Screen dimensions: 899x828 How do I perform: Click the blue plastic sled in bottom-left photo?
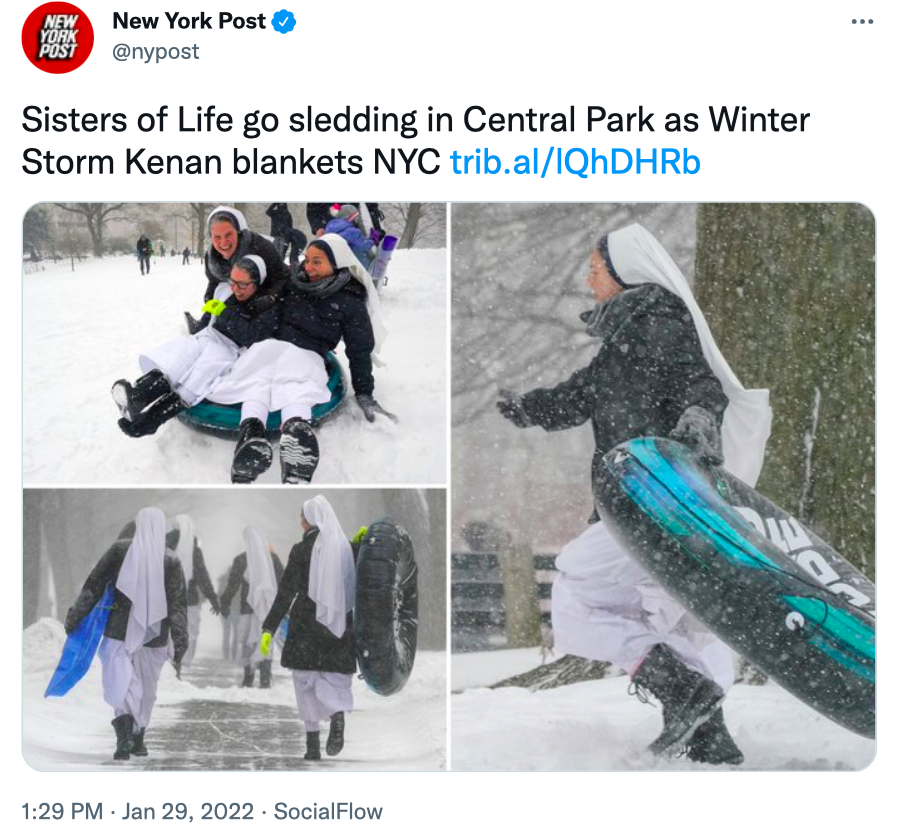point(79,643)
